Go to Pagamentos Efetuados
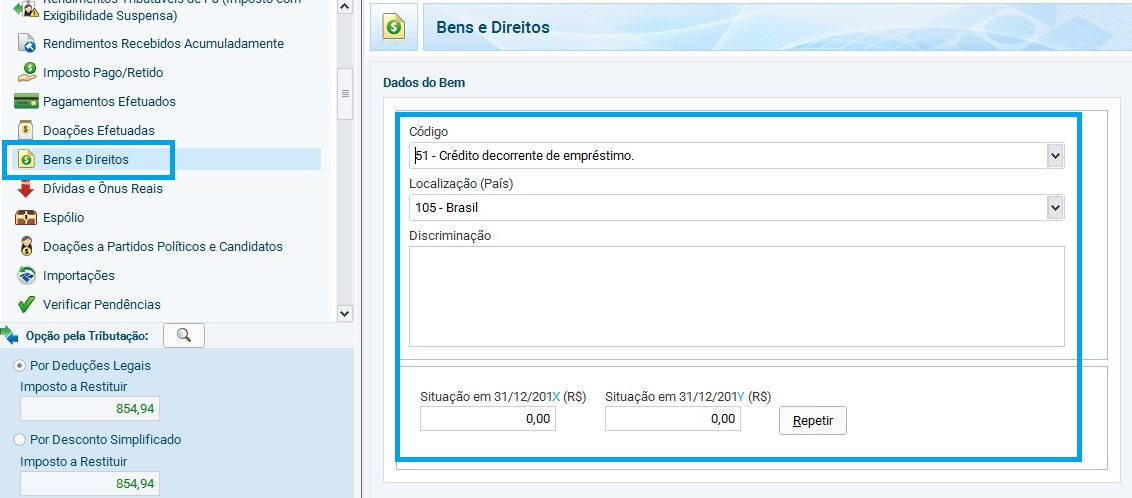 click(x=109, y=101)
